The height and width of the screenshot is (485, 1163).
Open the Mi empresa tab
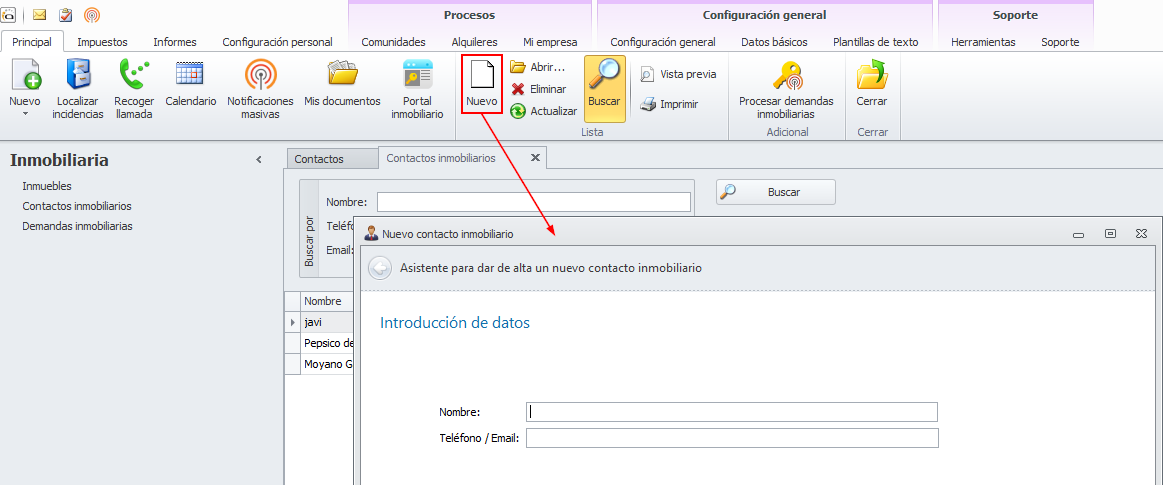(x=550, y=42)
